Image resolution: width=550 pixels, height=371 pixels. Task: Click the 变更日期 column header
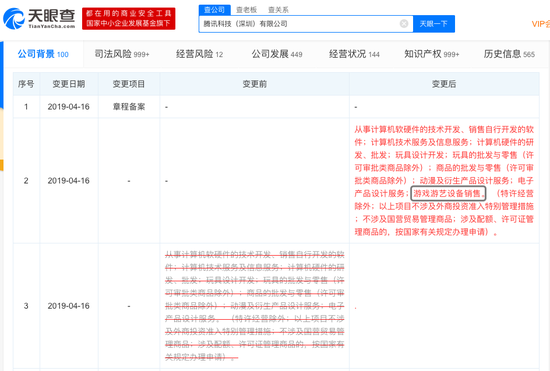coord(69,84)
